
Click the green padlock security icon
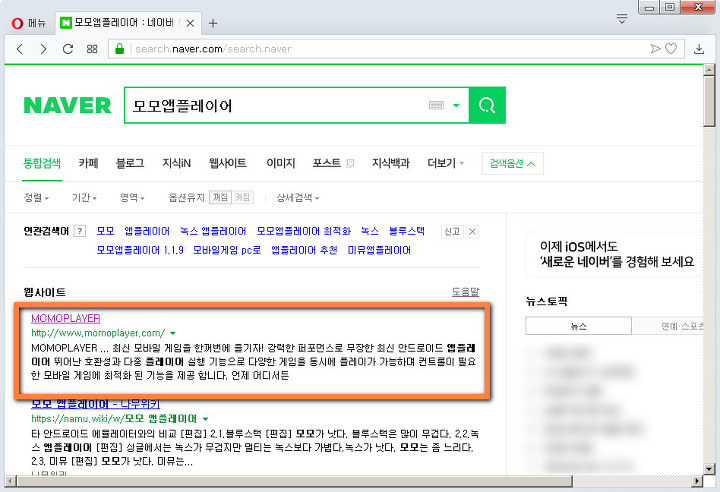(119, 49)
